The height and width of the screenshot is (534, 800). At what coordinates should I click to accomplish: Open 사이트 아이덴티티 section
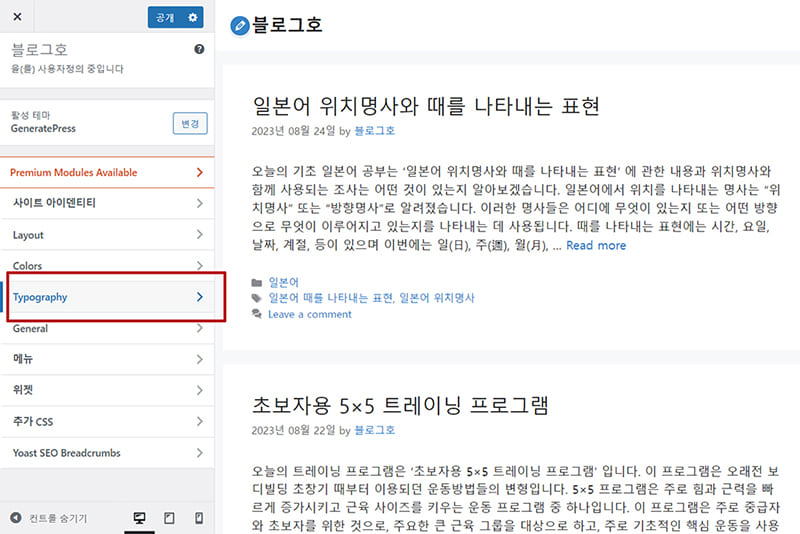click(107, 203)
